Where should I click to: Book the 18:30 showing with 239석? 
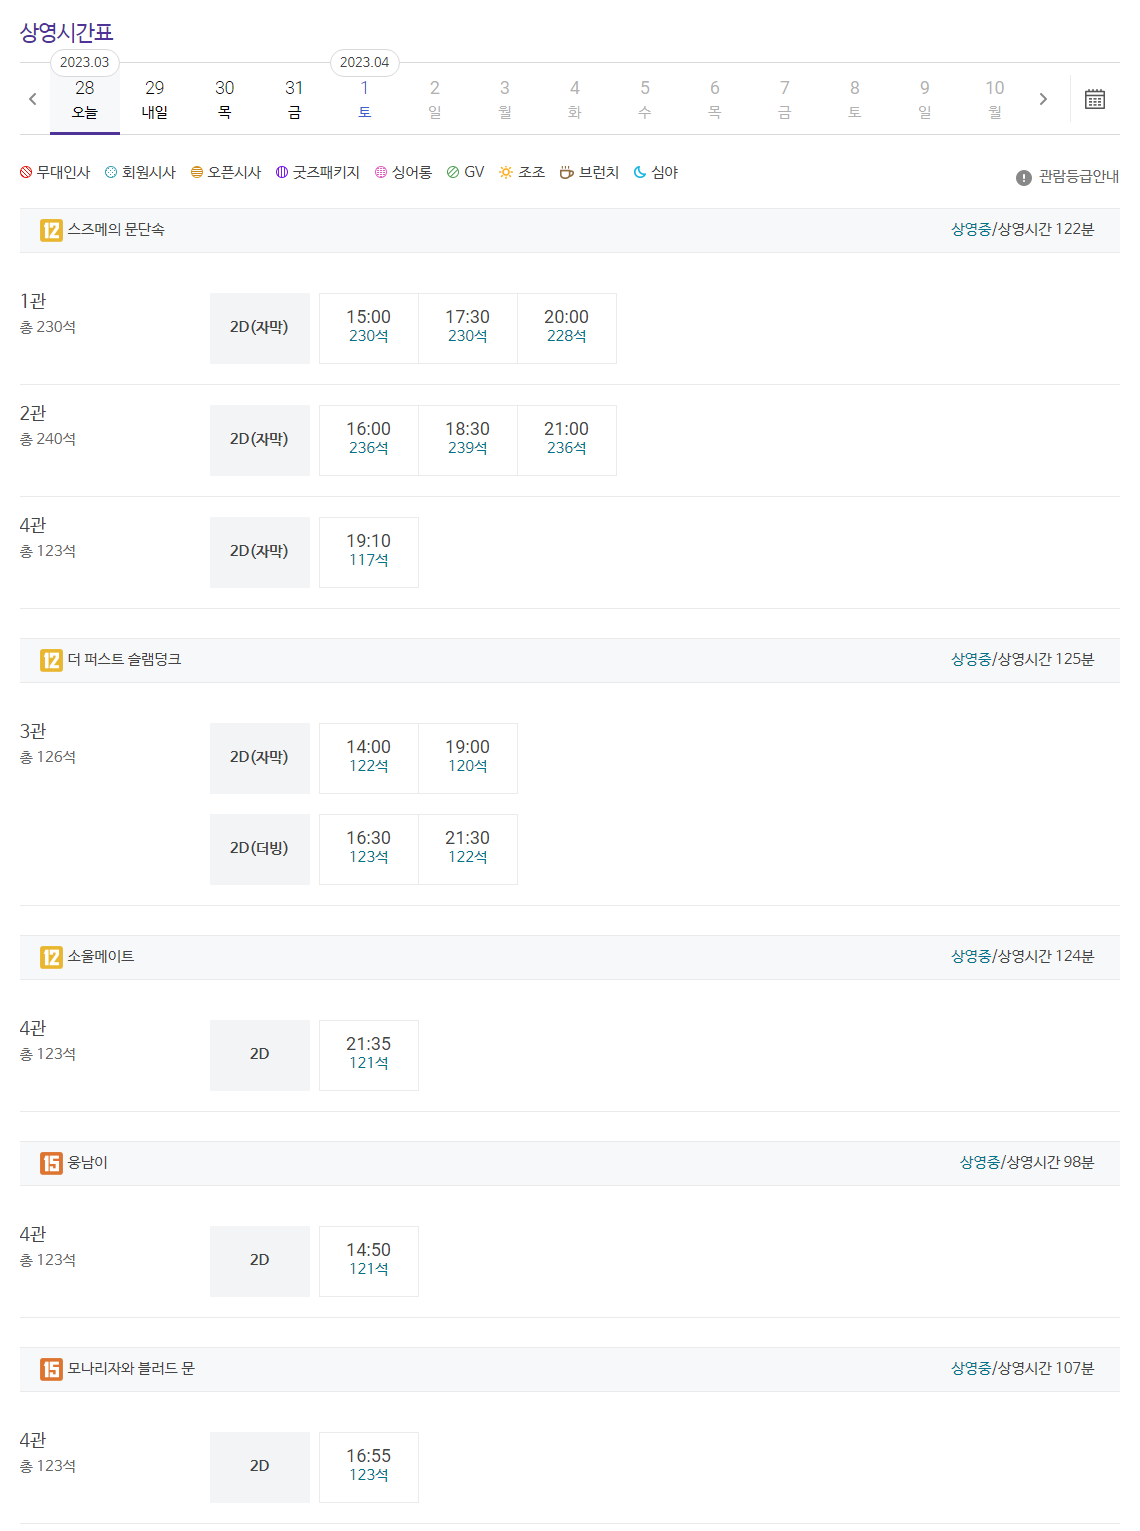[468, 440]
